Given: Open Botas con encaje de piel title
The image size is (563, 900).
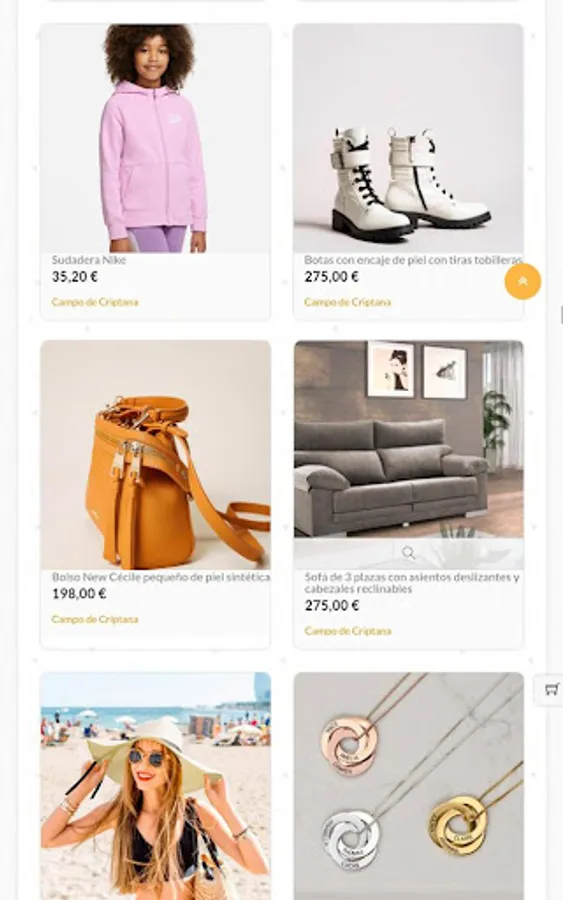Looking at the screenshot, I should (x=413, y=259).
